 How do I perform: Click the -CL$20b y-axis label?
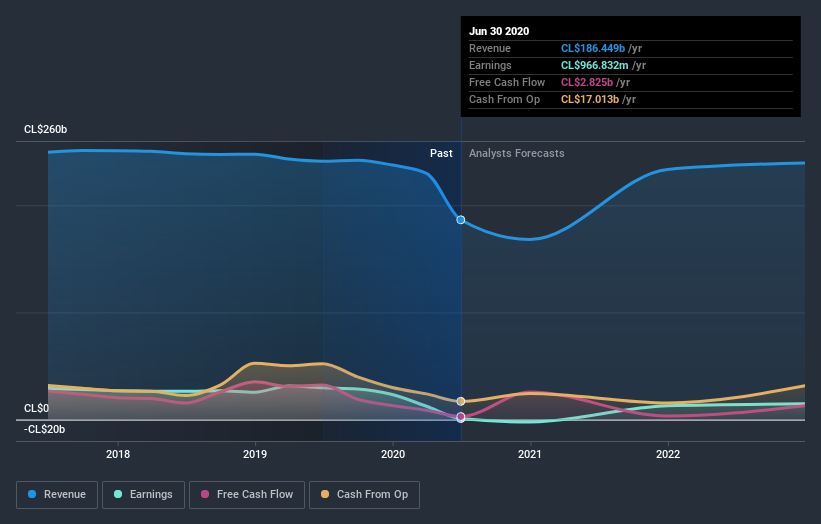point(45,429)
